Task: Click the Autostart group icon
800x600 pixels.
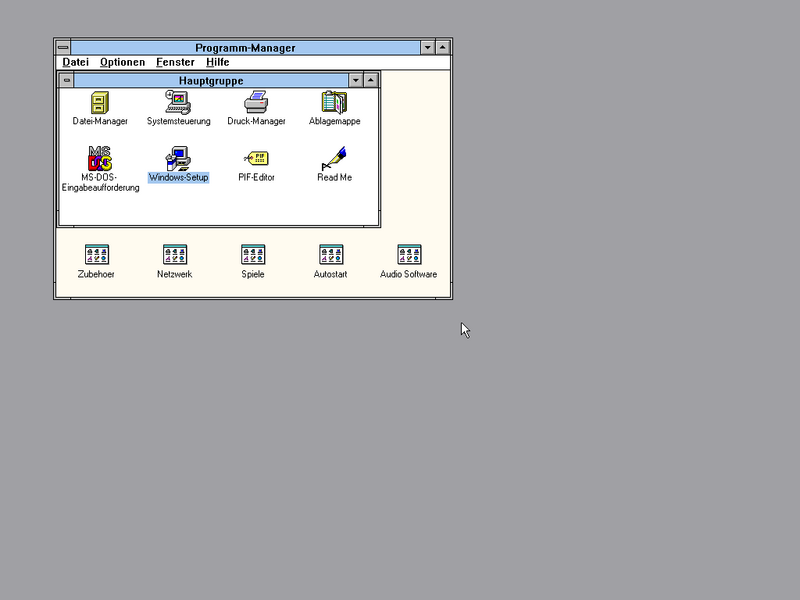Action: (331, 255)
